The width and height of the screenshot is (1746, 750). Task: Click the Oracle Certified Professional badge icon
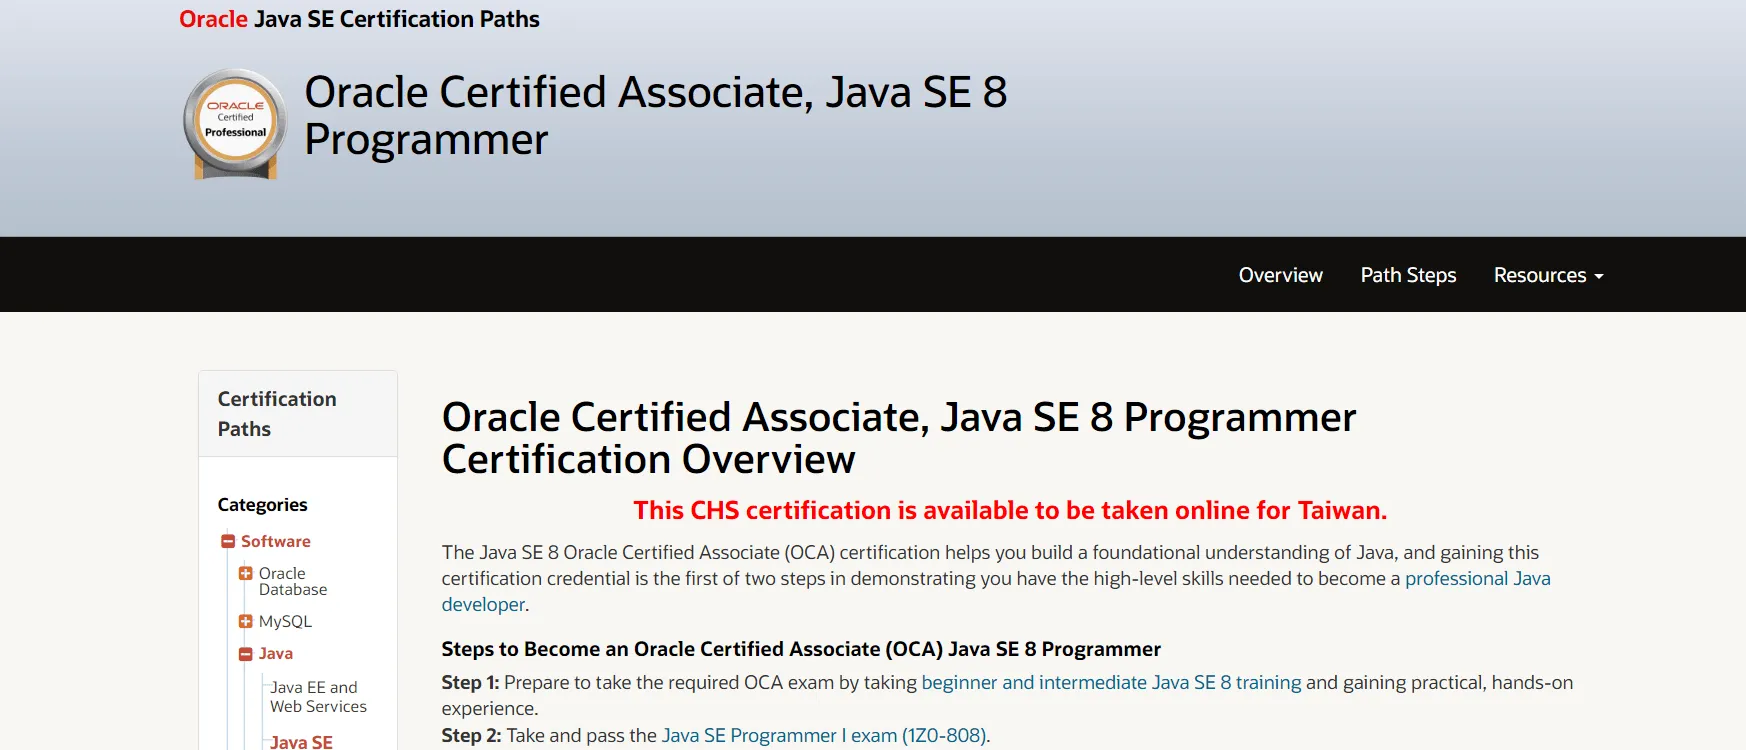pos(236,124)
